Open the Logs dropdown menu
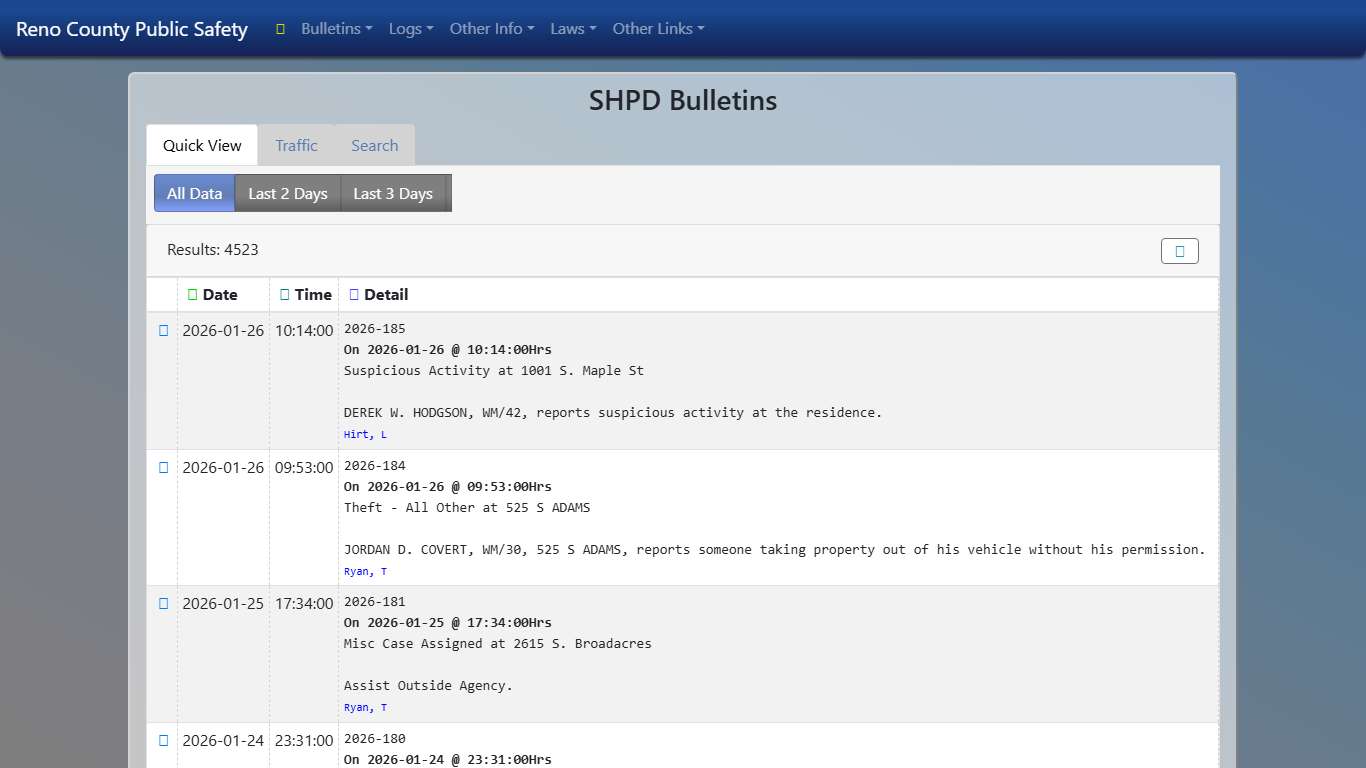 click(x=410, y=29)
